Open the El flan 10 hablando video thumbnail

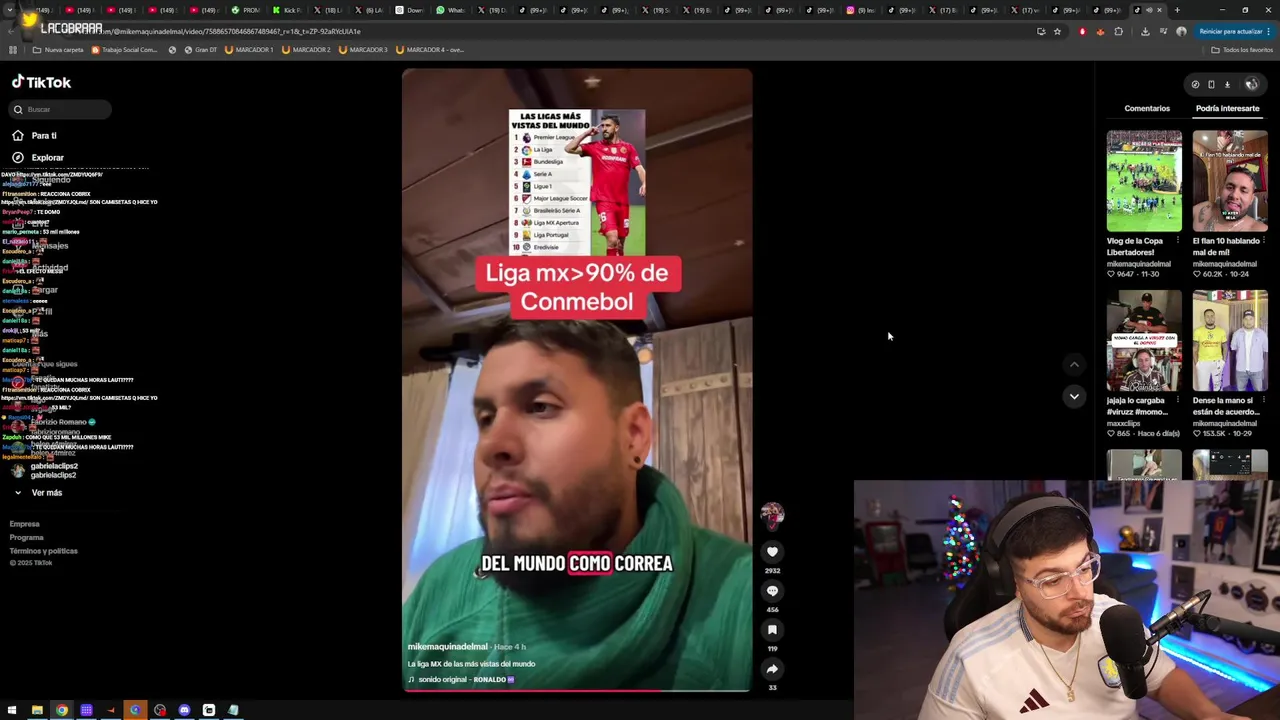(x=1230, y=181)
